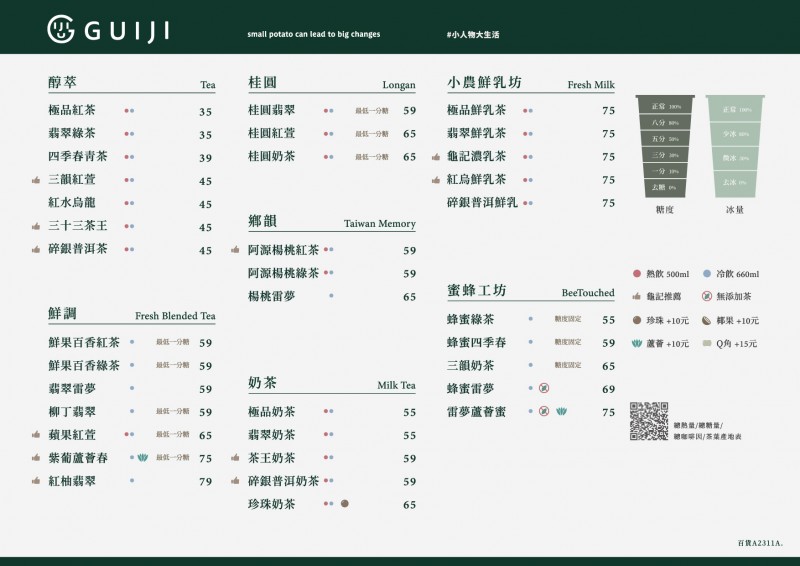This screenshot has width=800, height=566.
Task: Click thumbs-up icon beside 龜記濃乳茶
Action: tap(436, 157)
